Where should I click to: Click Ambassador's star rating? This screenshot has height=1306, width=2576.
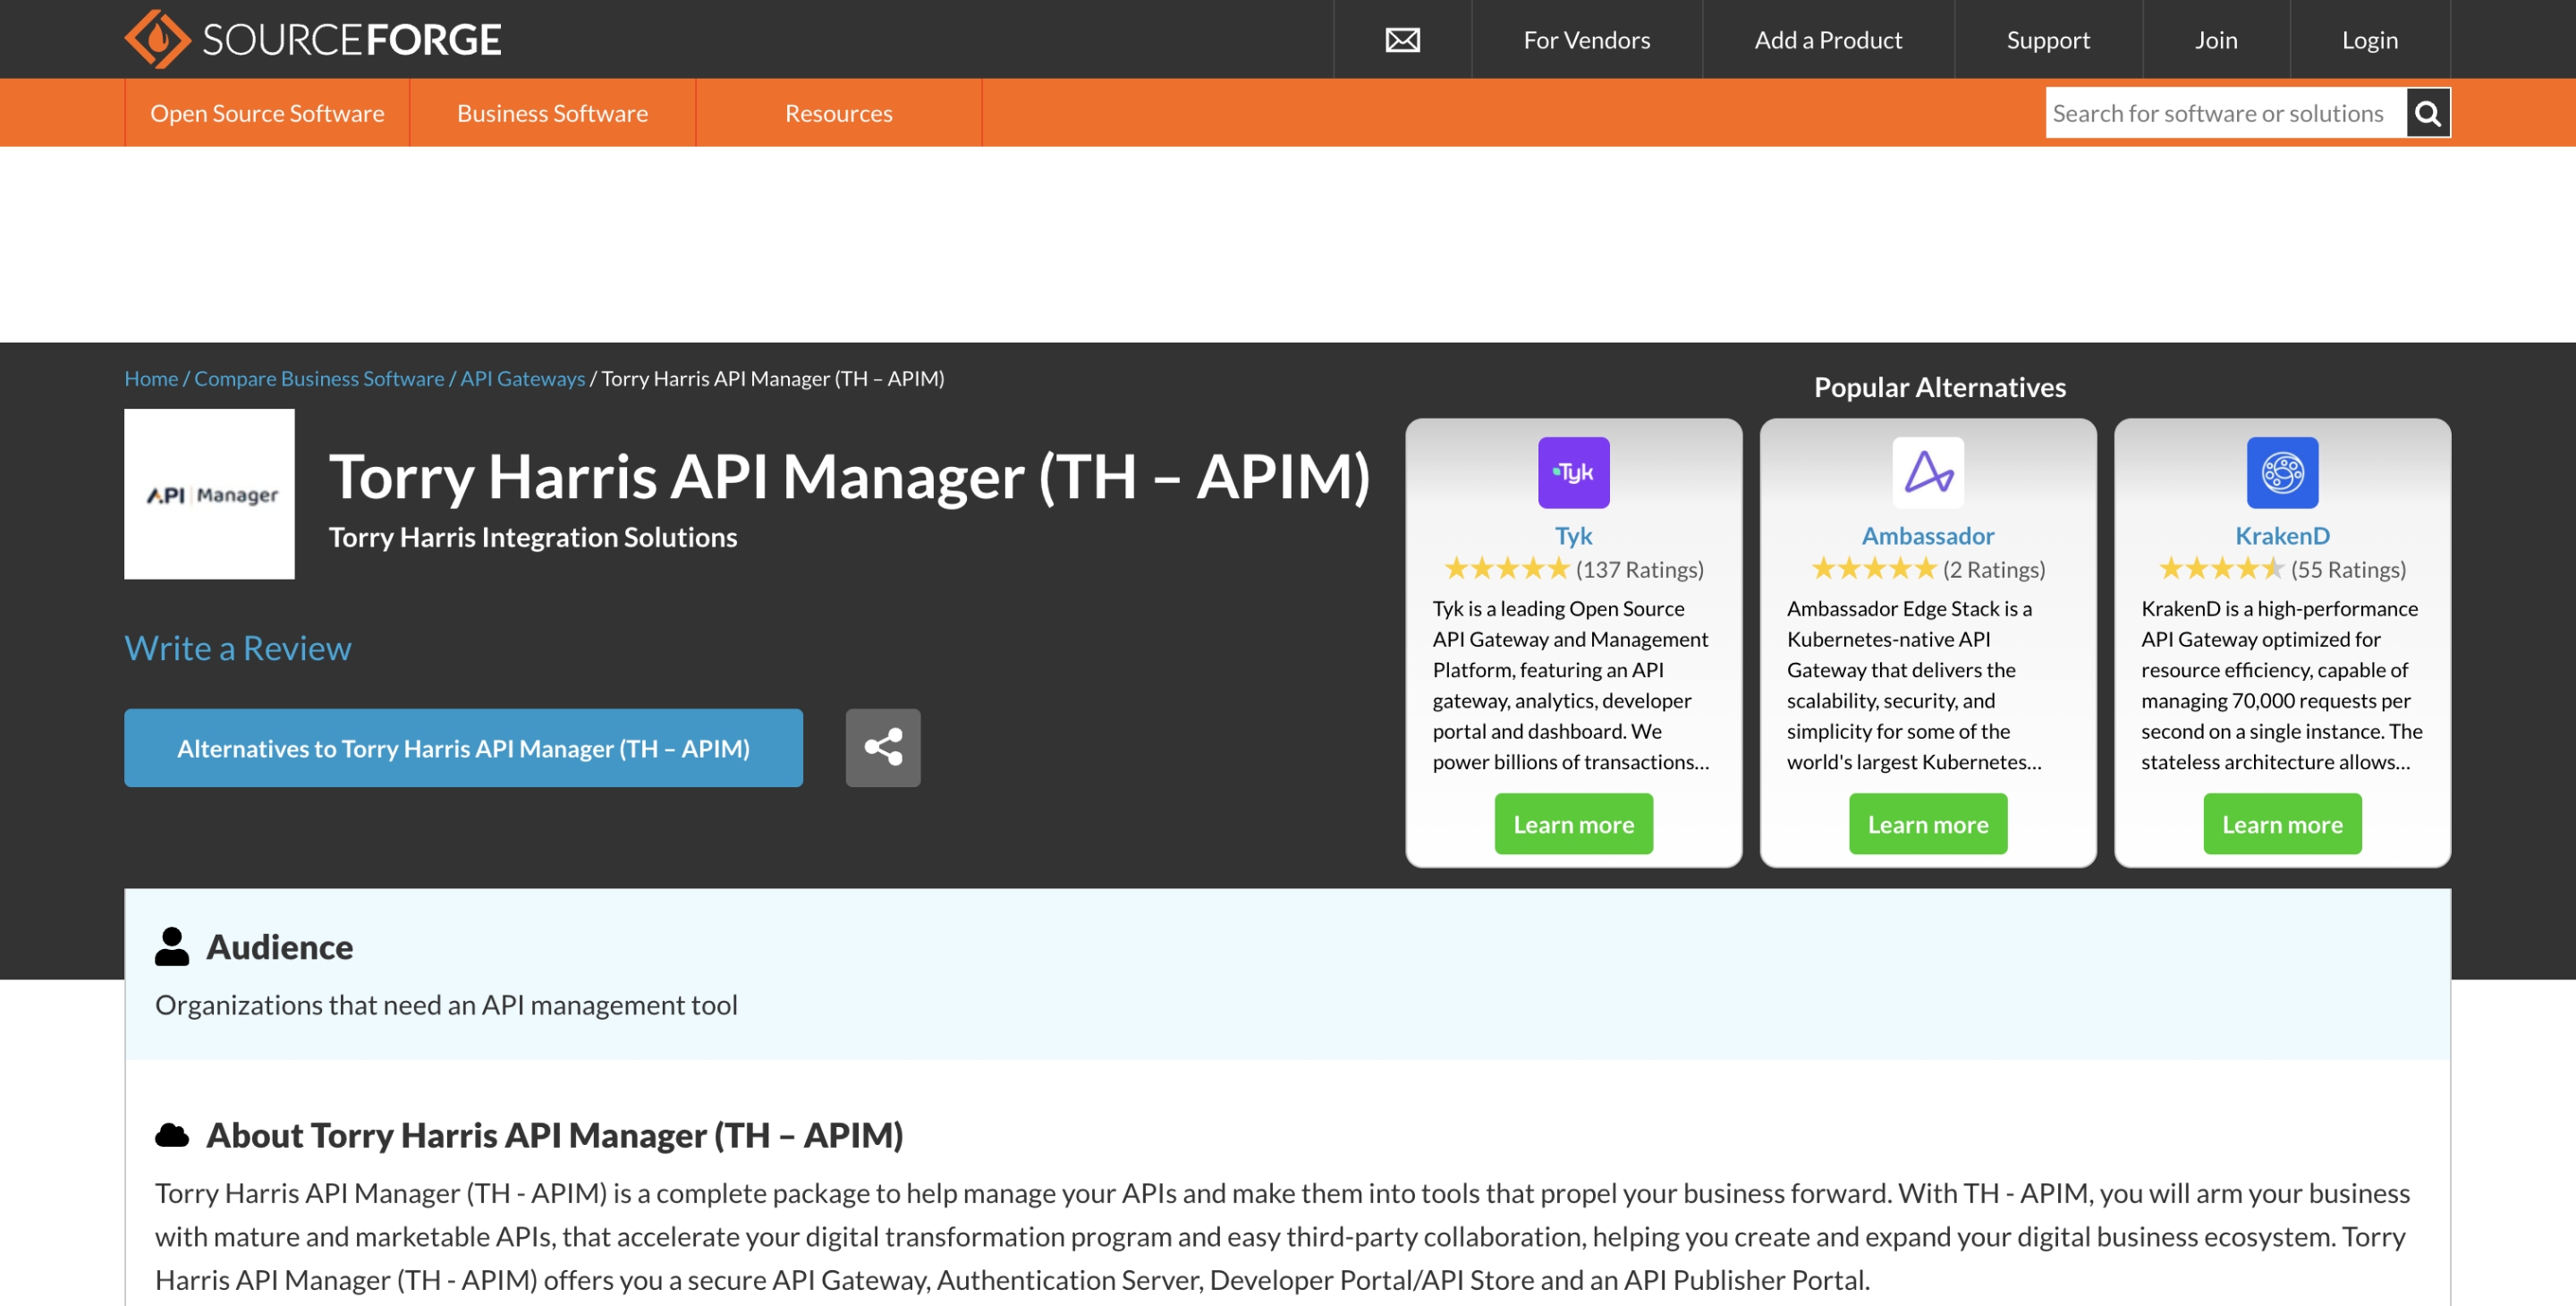[x=1874, y=568]
